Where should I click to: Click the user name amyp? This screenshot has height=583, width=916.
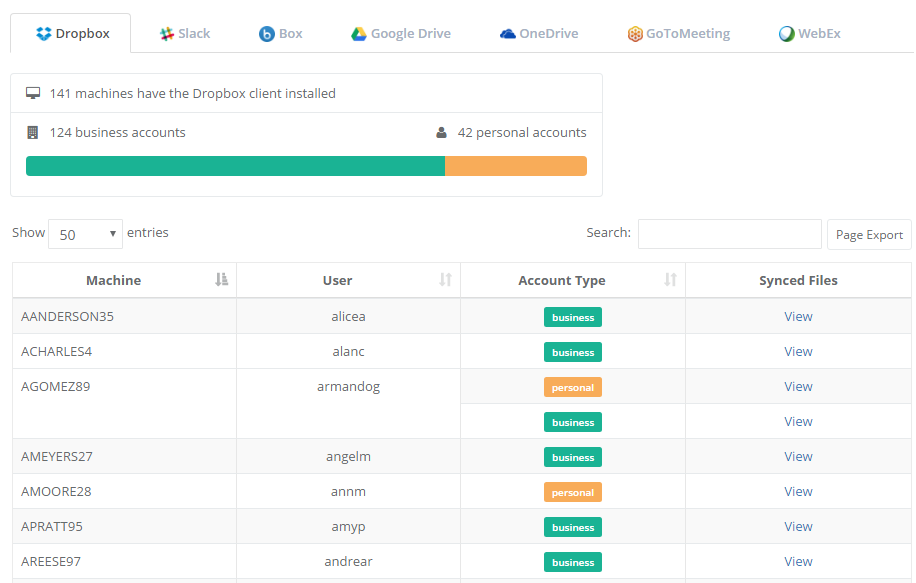point(348,528)
